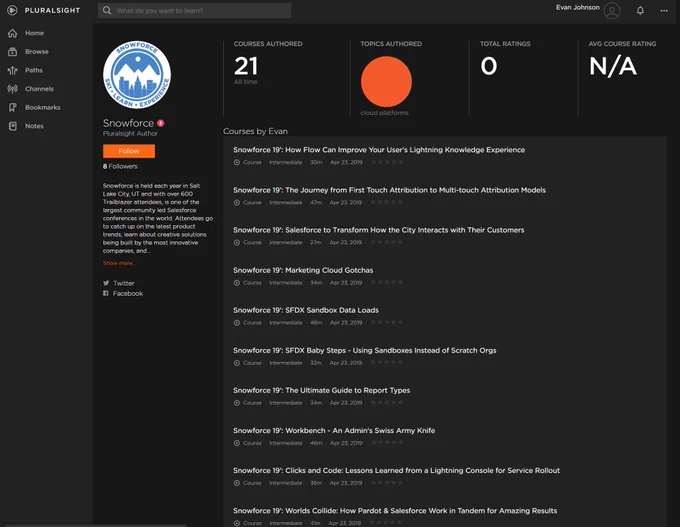Click course icon for Workbench Swiss Army Knife
The image size is (680, 527).
pos(237,443)
